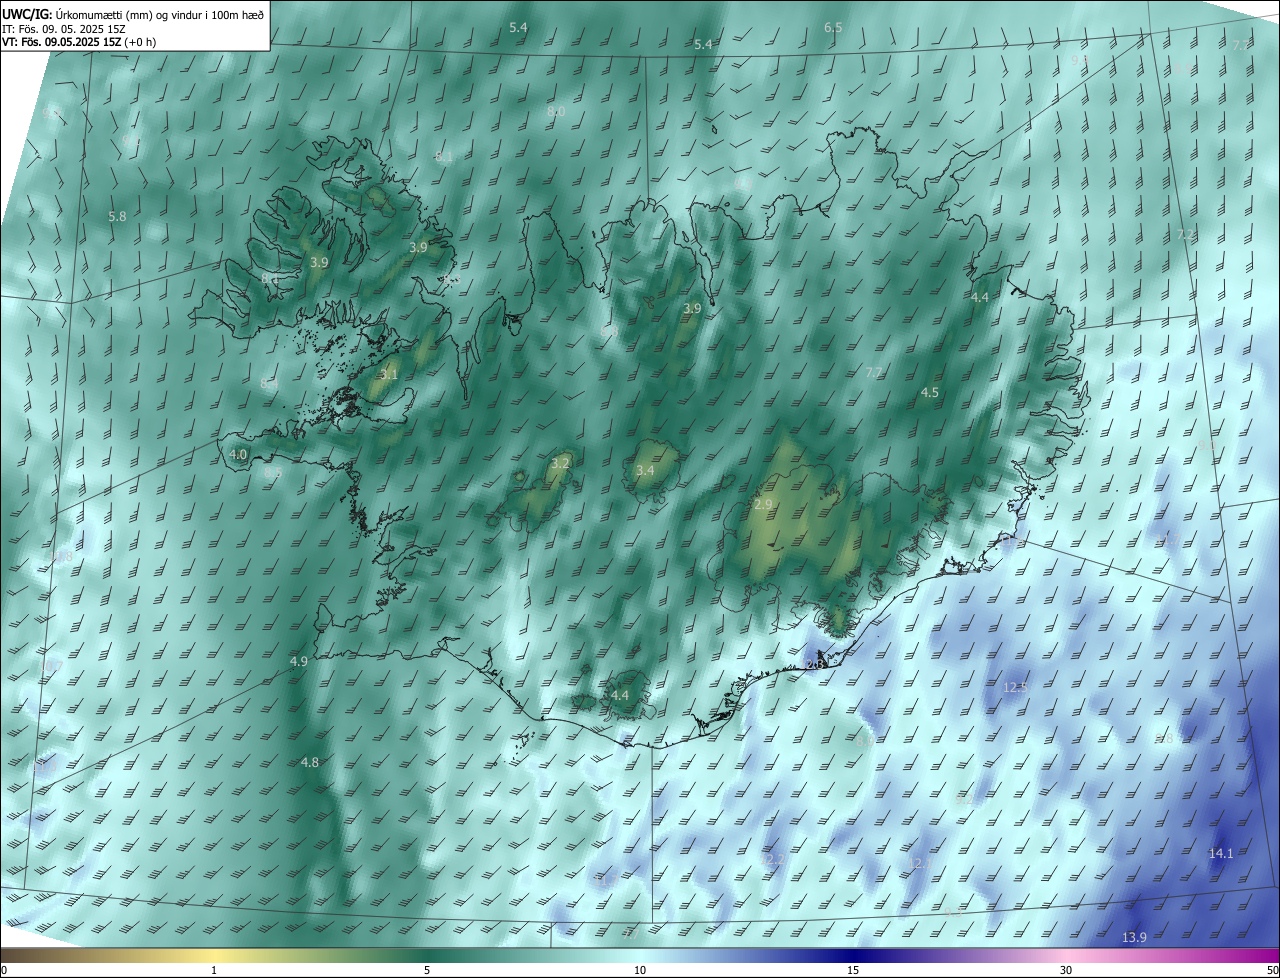
Task: Click the '14.1' value on the map
Action: pos(1221,854)
